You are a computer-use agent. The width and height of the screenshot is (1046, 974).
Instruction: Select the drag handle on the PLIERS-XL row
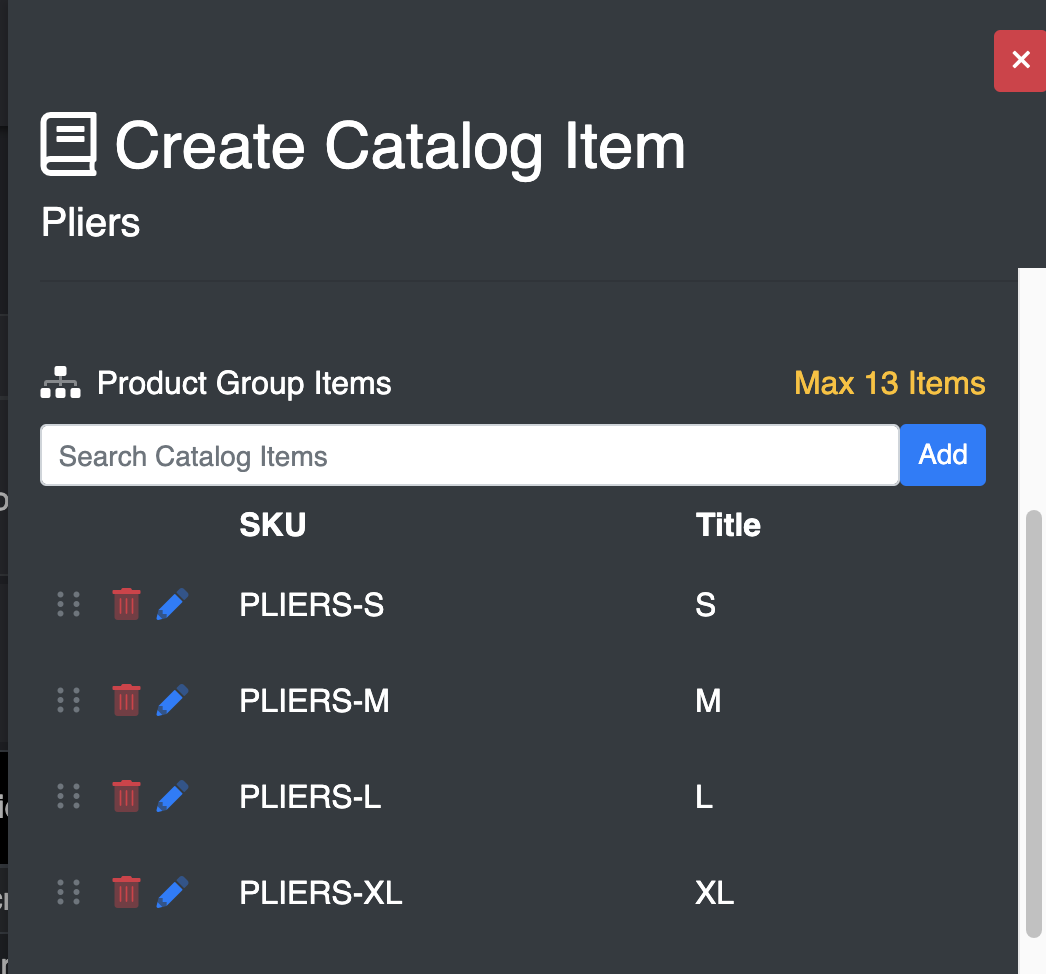68,892
